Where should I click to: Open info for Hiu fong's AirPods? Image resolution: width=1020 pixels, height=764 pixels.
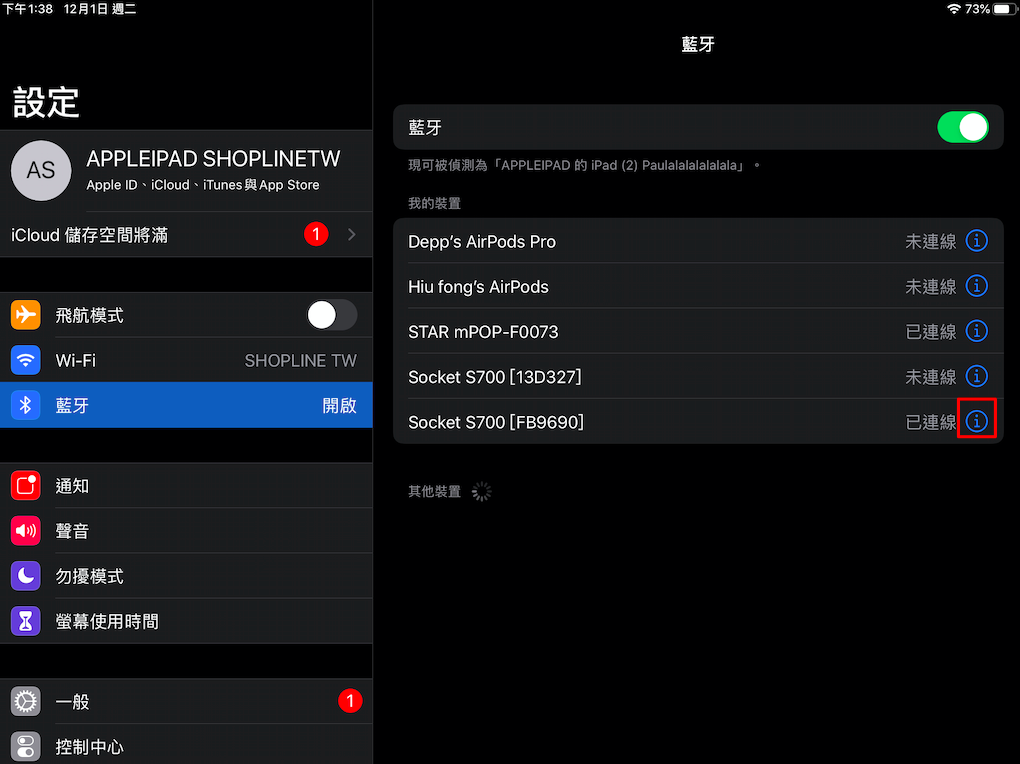tap(976, 286)
